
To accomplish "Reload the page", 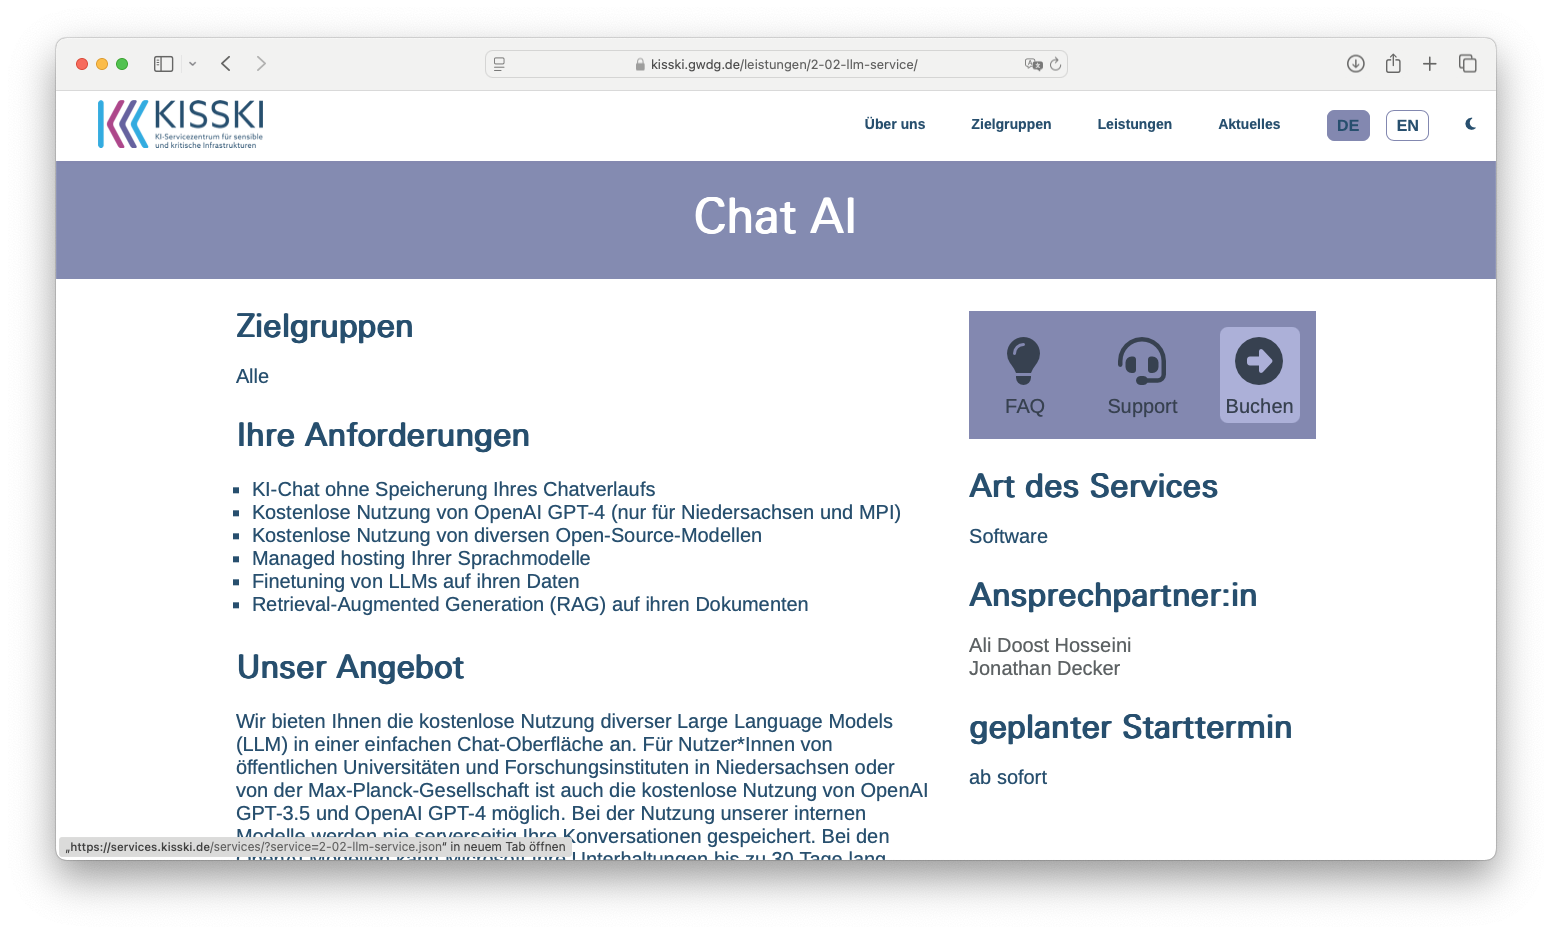I will pos(1056,63).
